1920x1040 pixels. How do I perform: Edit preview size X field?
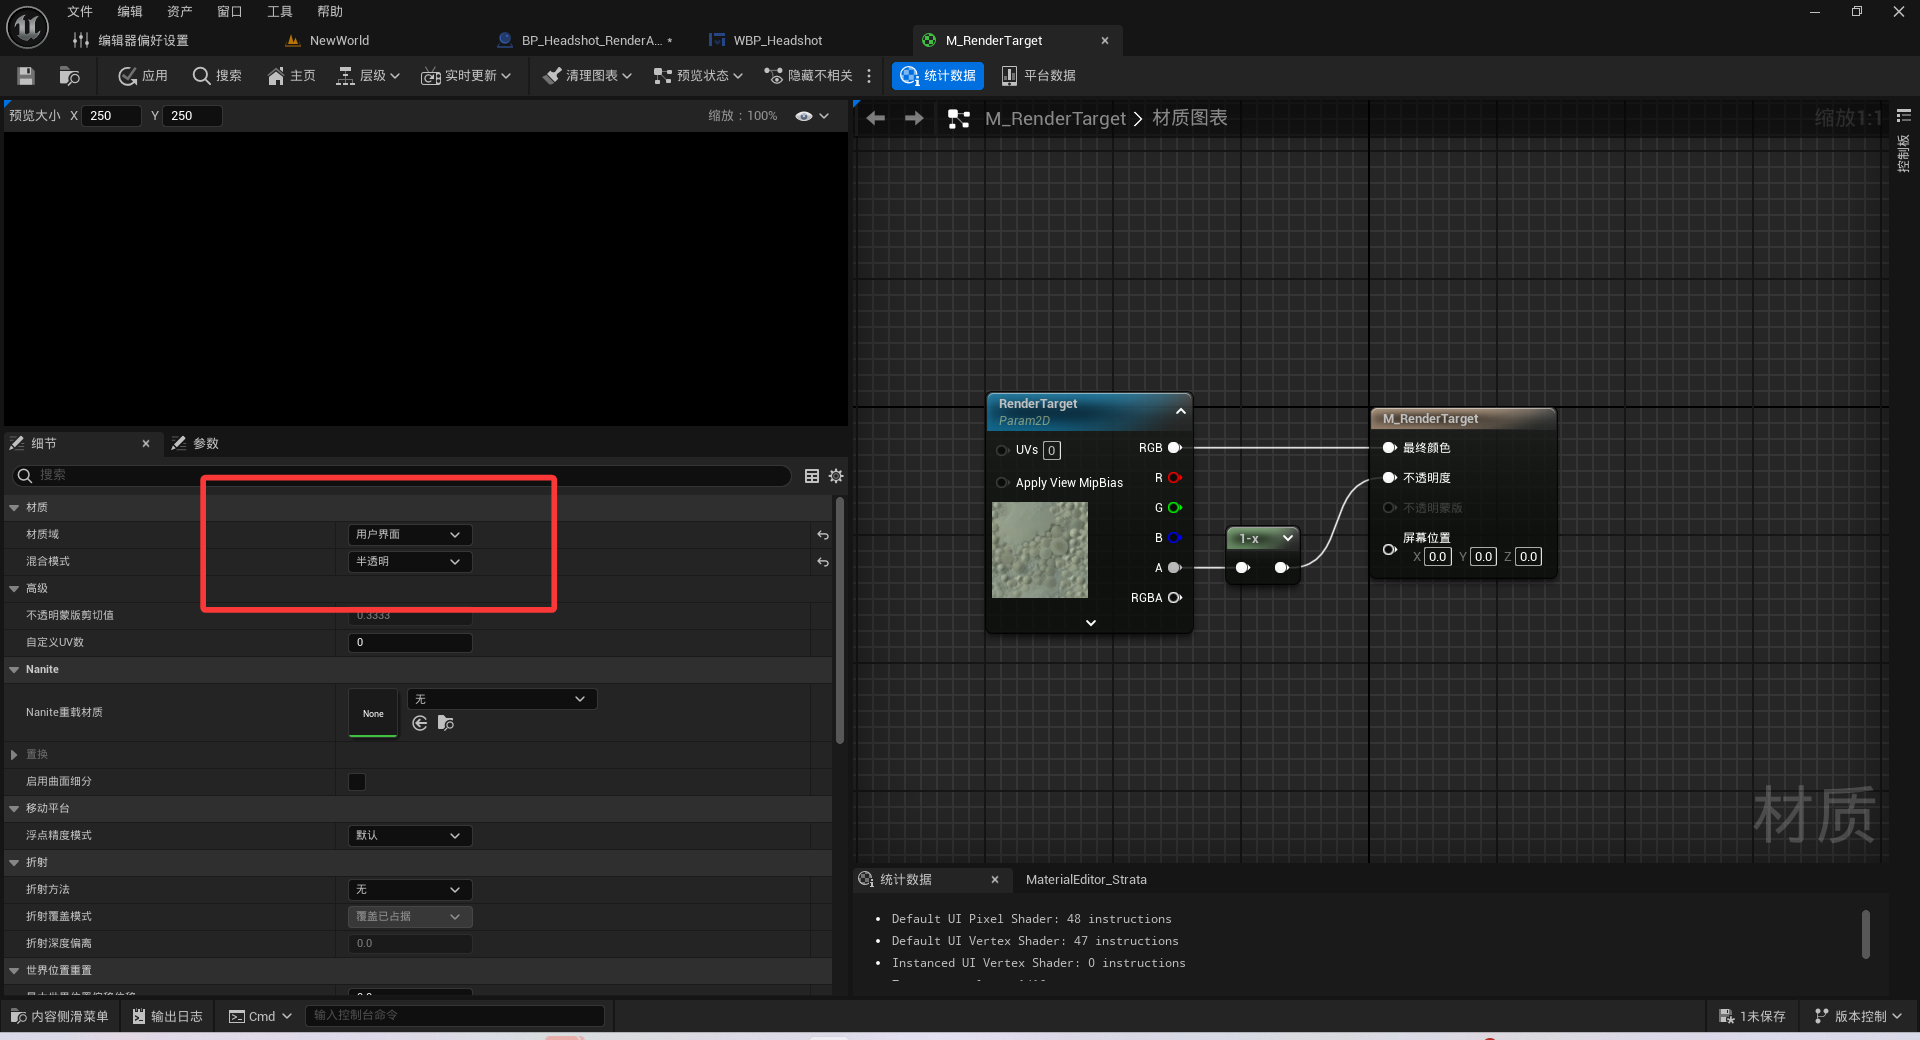pyautogui.click(x=111, y=116)
